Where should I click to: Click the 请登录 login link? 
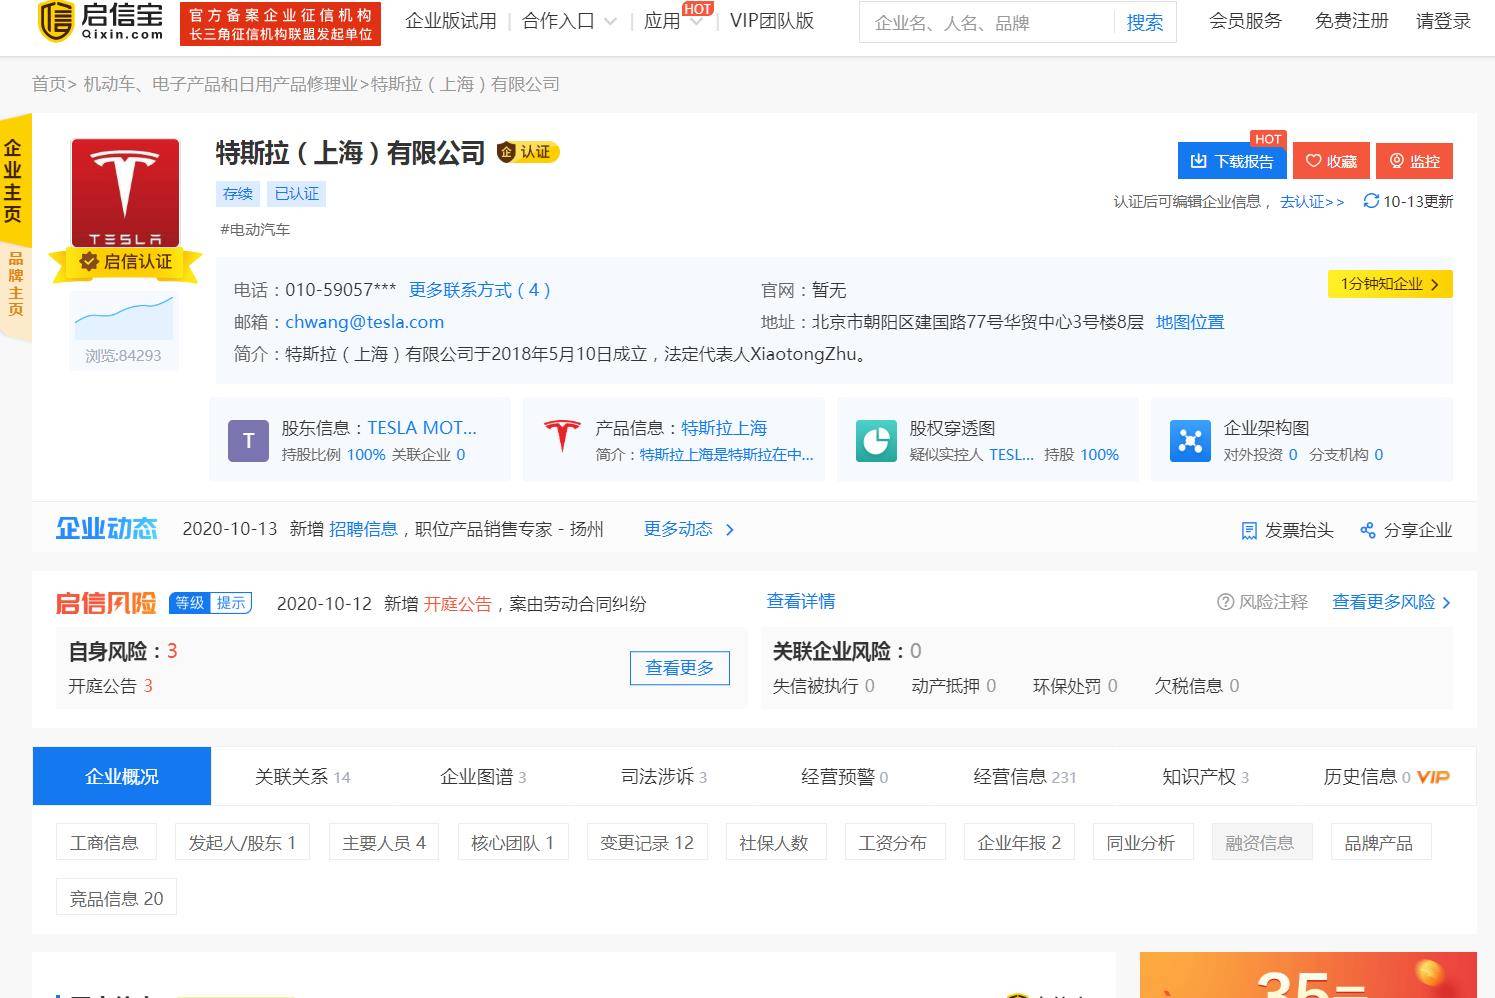(x=1444, y=21)
